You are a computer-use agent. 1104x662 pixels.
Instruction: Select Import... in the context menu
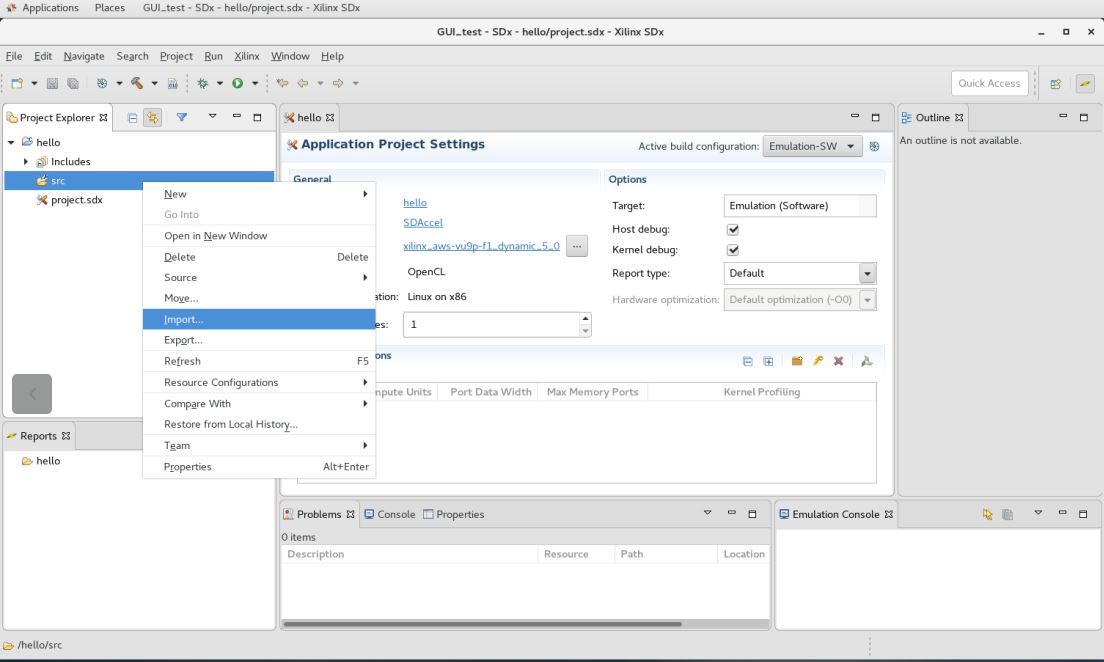coord(259,319)
